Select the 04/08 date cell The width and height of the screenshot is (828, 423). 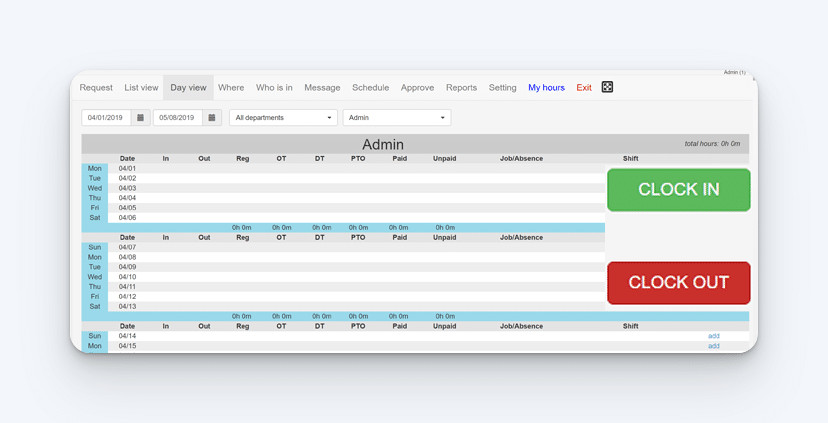coord(127,257)
